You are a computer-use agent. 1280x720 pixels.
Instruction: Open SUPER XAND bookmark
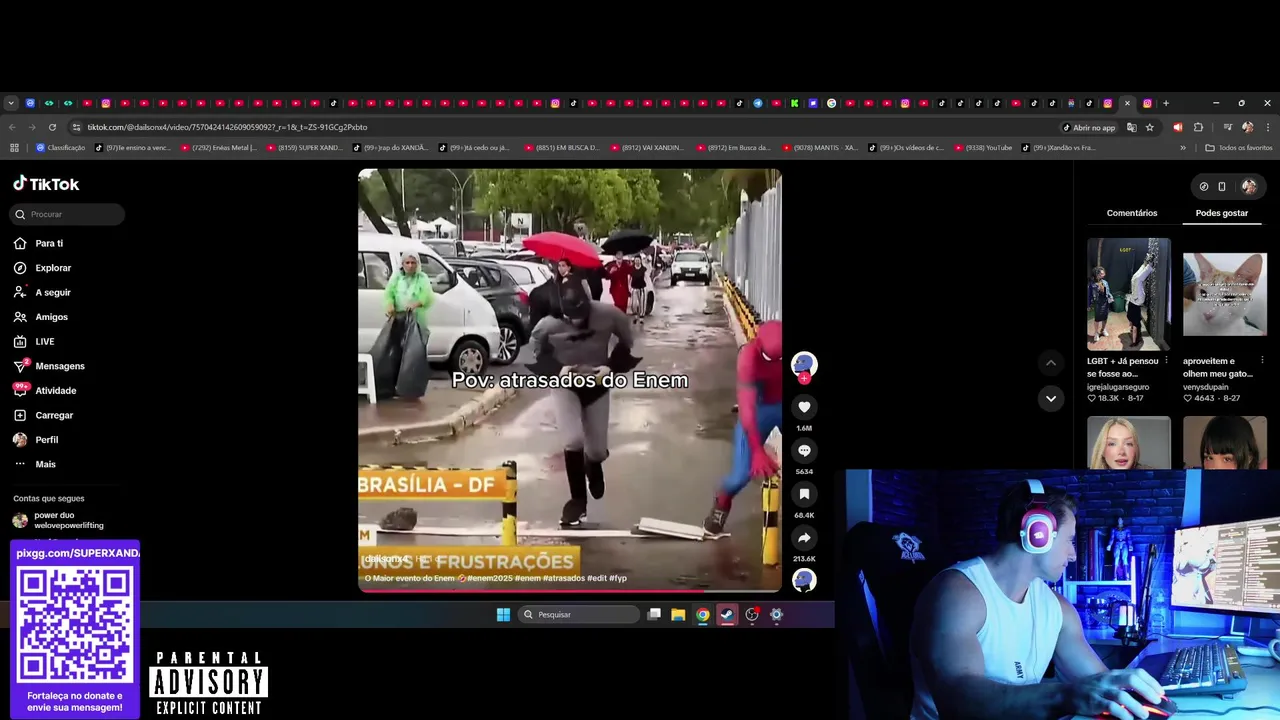point(305,148)
